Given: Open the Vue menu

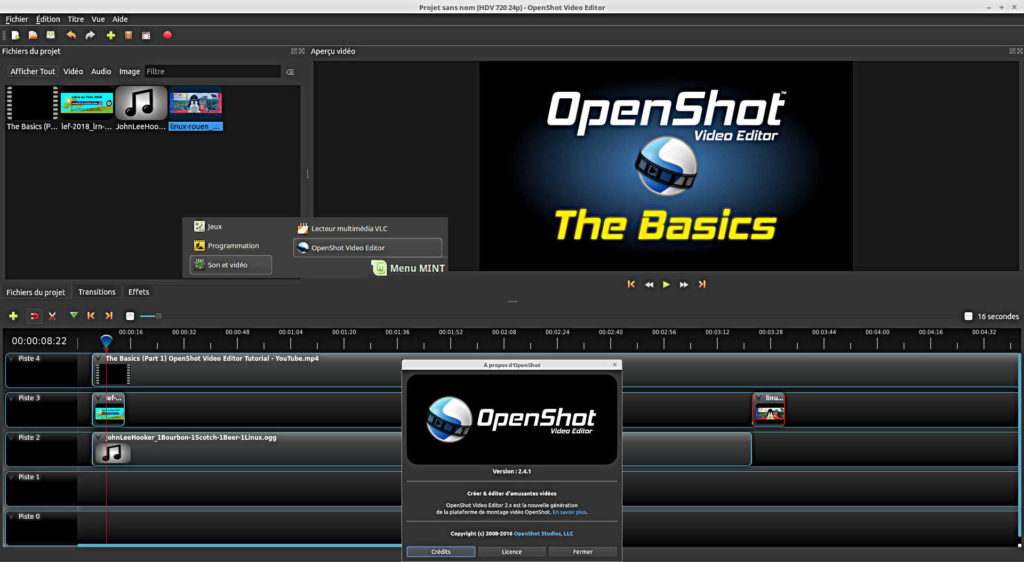Looking at the screenshot, I should (x=98, y=20).
